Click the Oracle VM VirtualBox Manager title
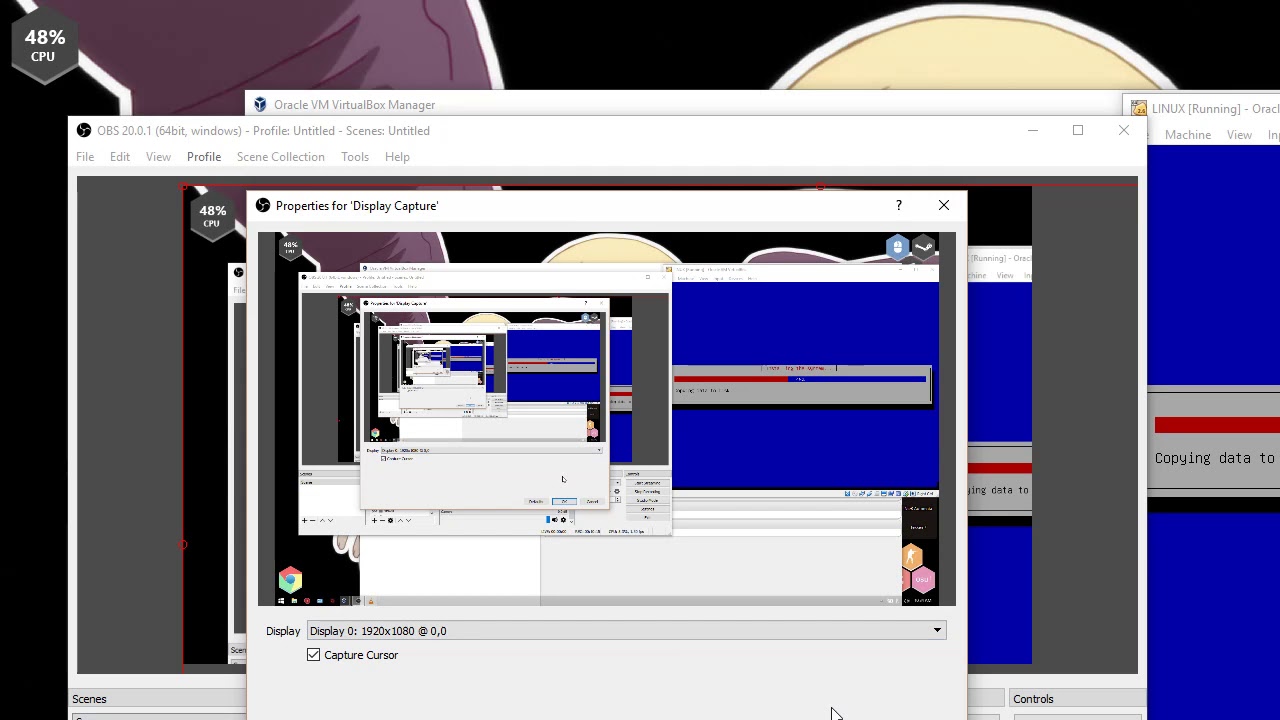The height and width of the screenshot is (720, 1280). [354, 105]
